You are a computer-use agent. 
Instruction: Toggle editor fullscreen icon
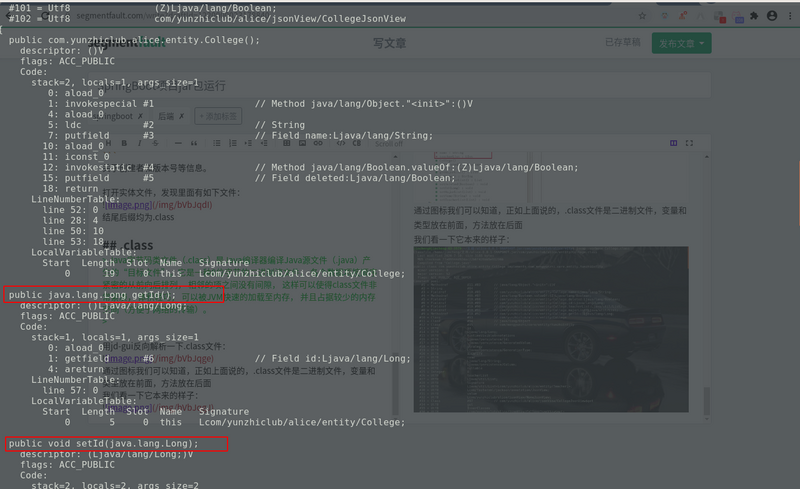click(689, 143)
